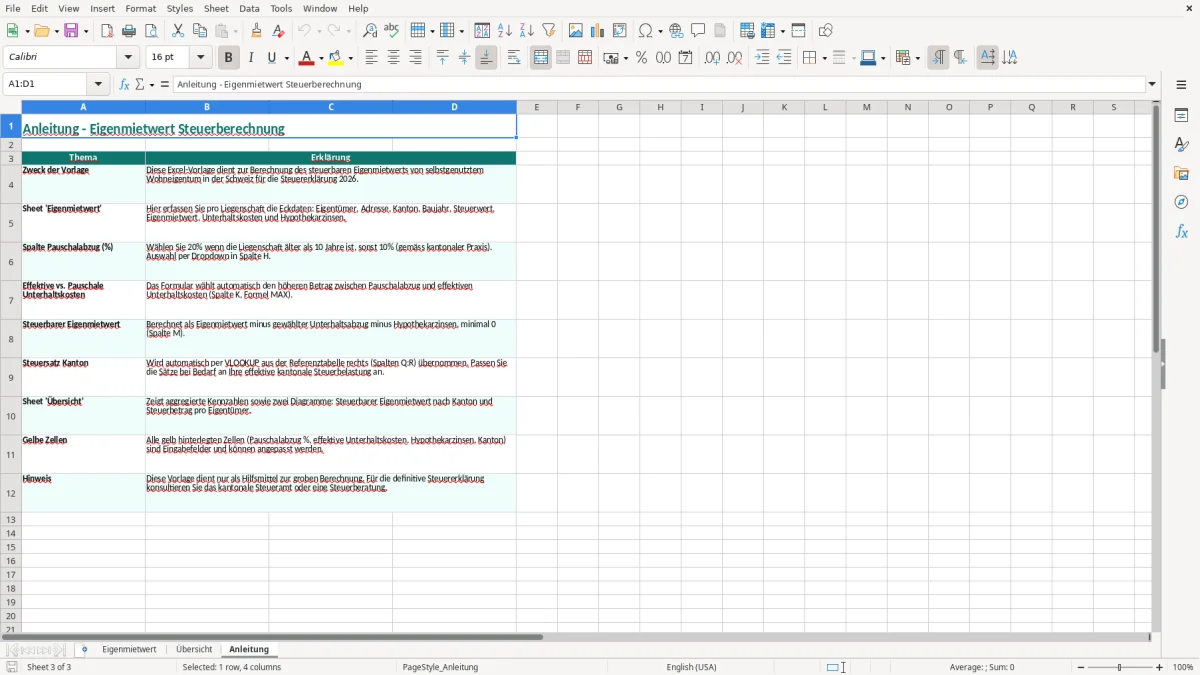Click the Sort Descending icon

527,31
